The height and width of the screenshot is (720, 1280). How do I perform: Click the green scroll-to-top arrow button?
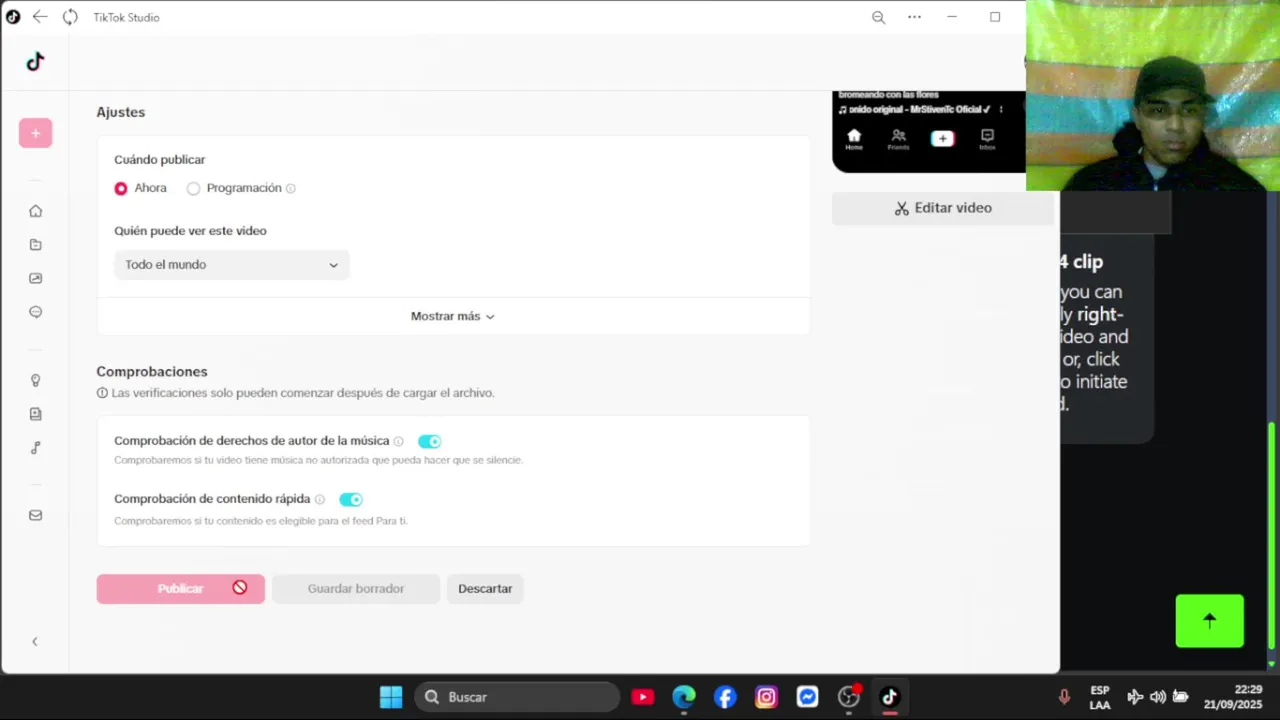click(1209, 621)
